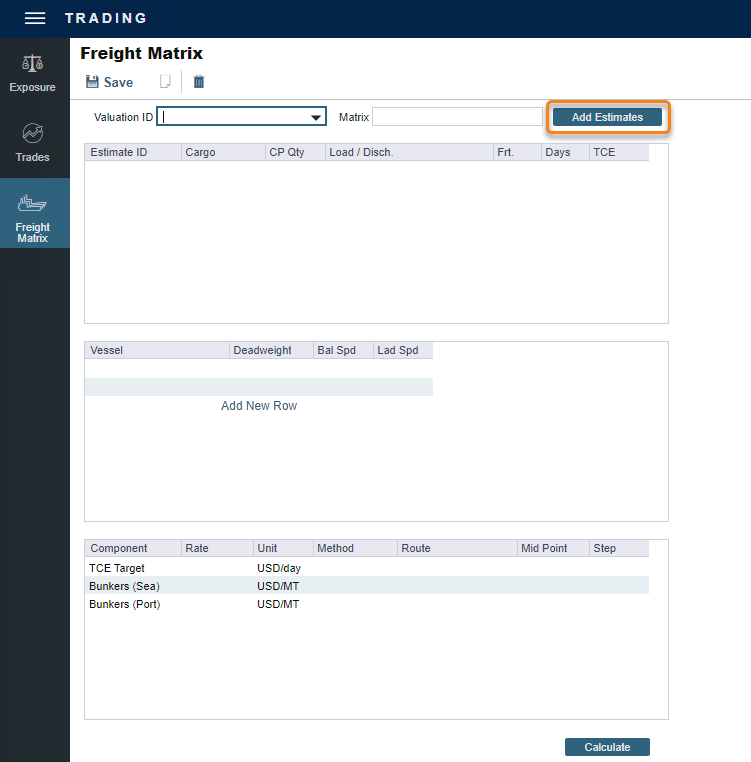Select the Freight Matrix sidebar item
Screen dimensions: 751x762
(33, 215)
